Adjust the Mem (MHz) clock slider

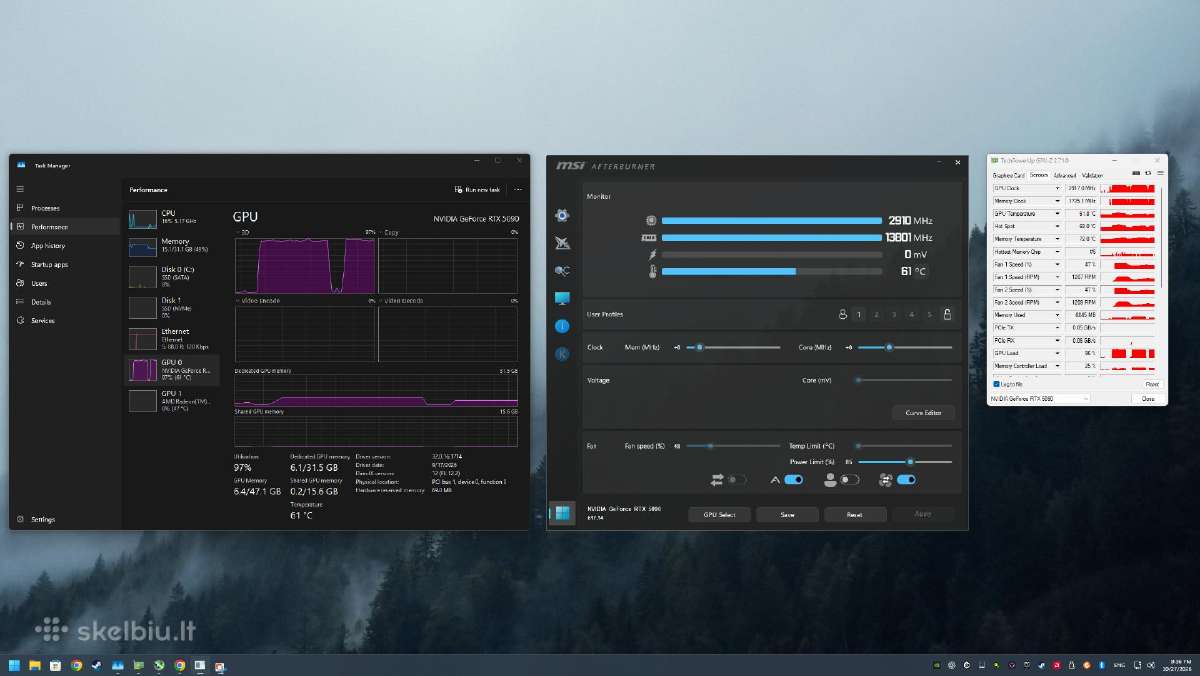click(x=733, y=347)
